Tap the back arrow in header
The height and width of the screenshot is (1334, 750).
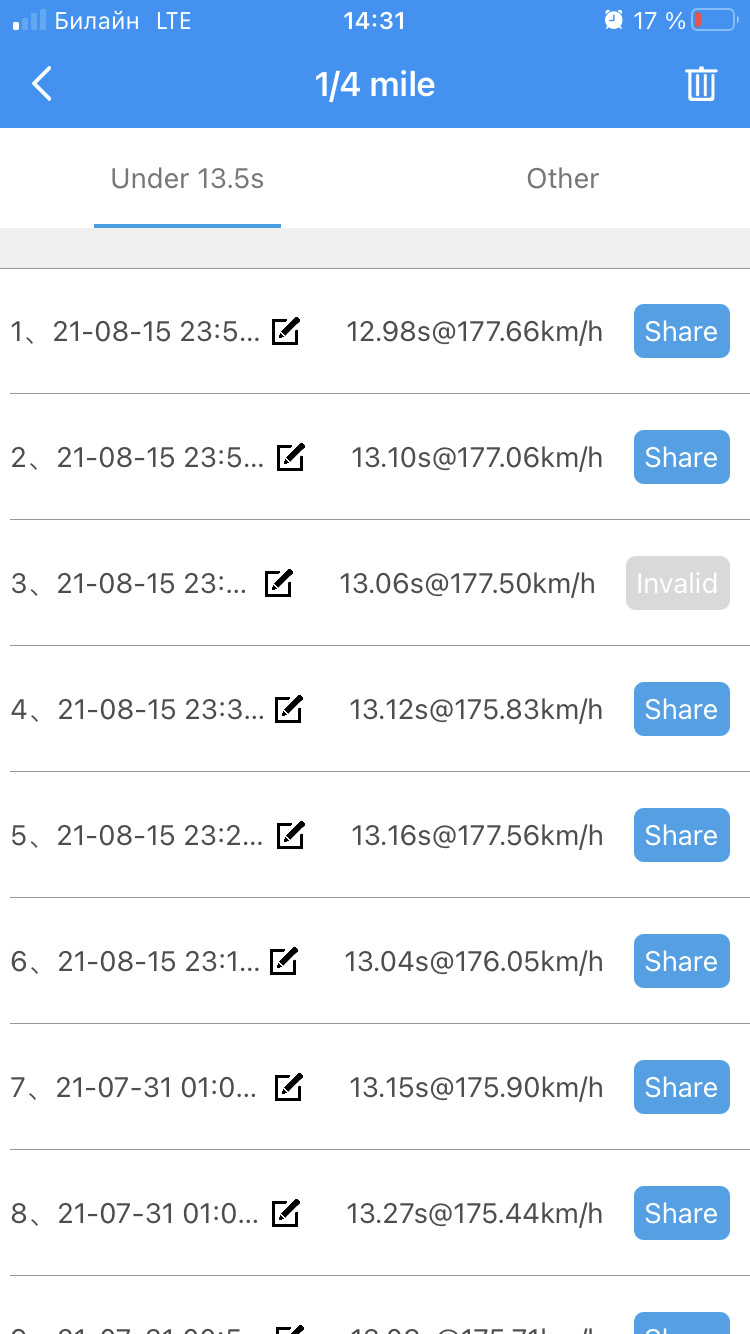(x=42, y=84)
